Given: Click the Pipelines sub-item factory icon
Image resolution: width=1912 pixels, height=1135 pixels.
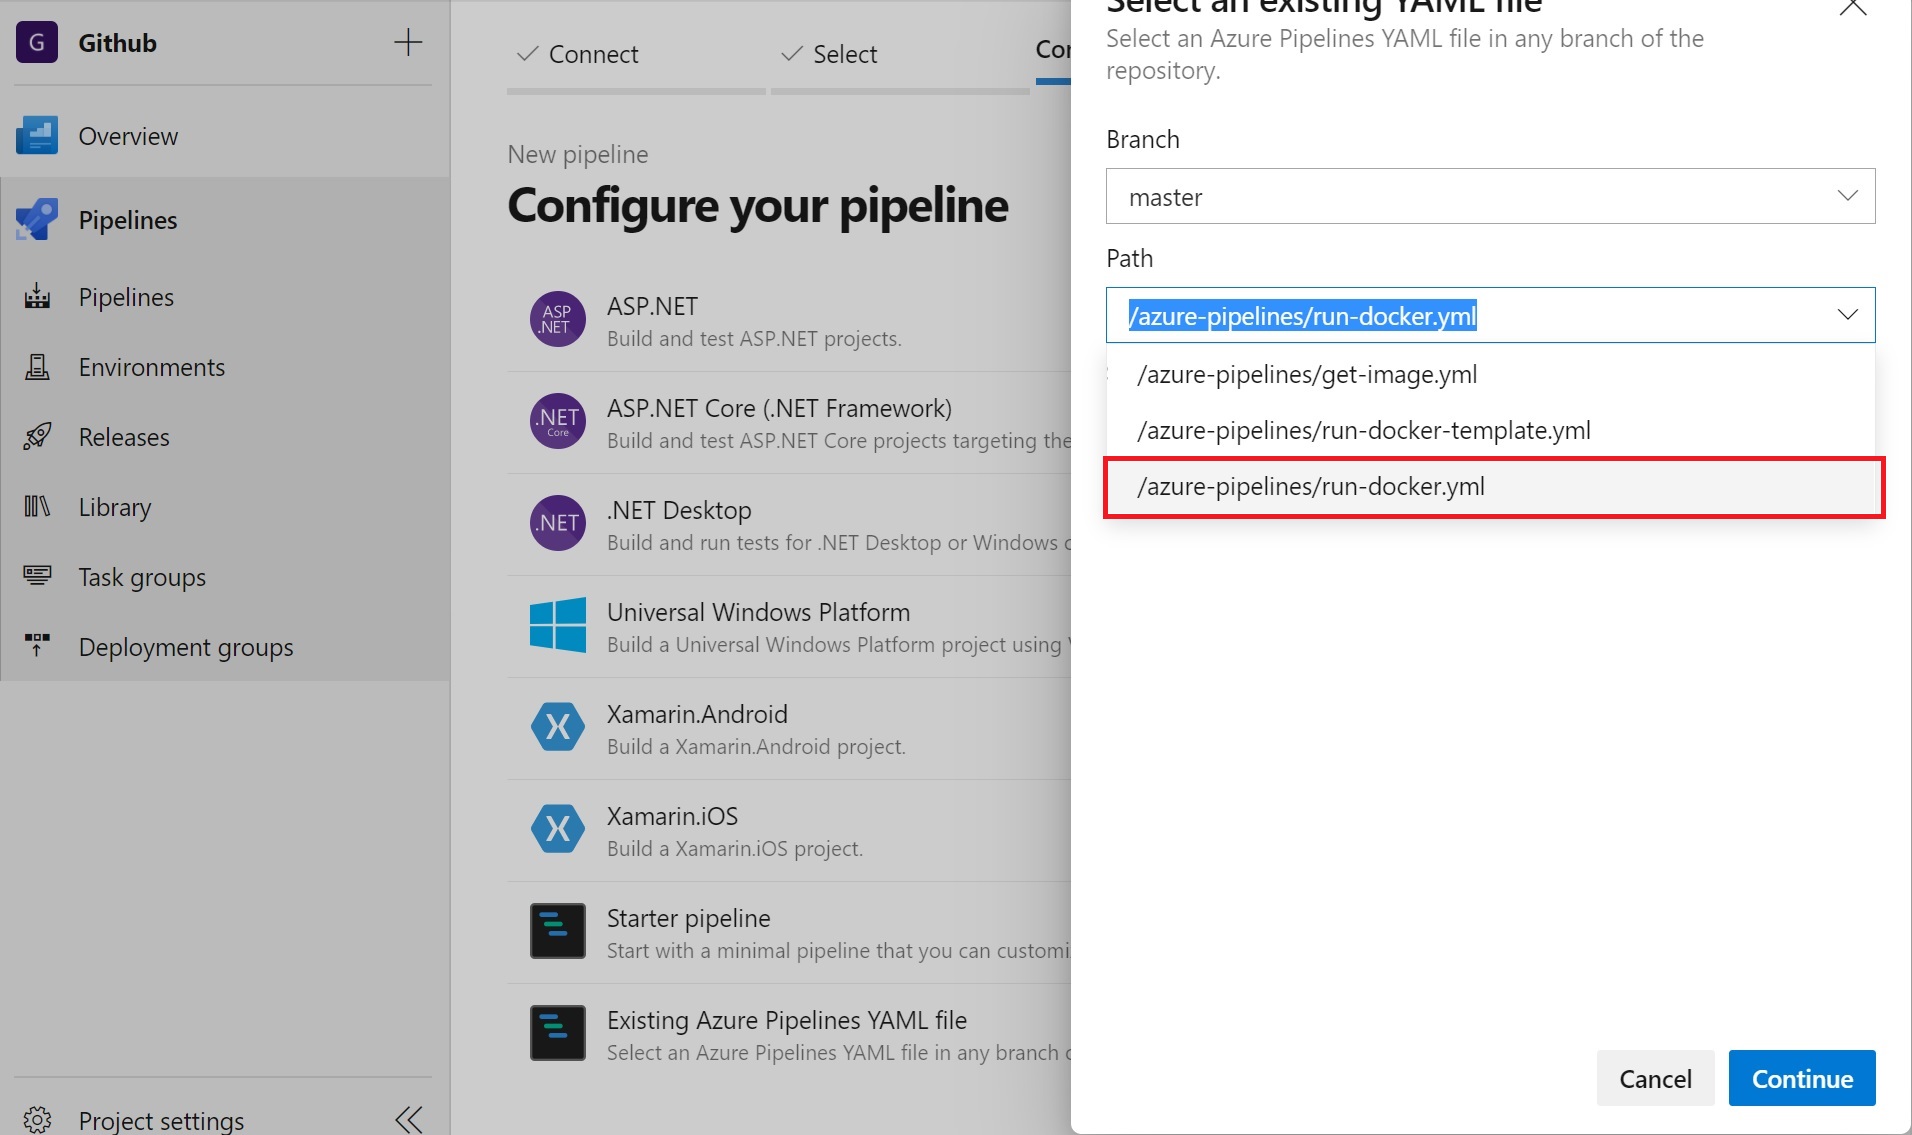Looking at the screenshot, I should pos(37,297).
